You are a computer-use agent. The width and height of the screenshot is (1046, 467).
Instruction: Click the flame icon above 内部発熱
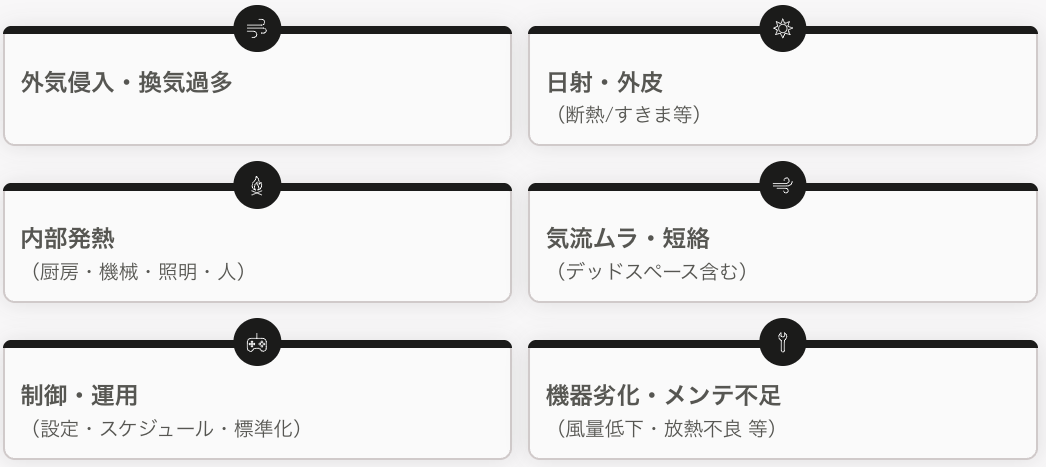point(257,185)
